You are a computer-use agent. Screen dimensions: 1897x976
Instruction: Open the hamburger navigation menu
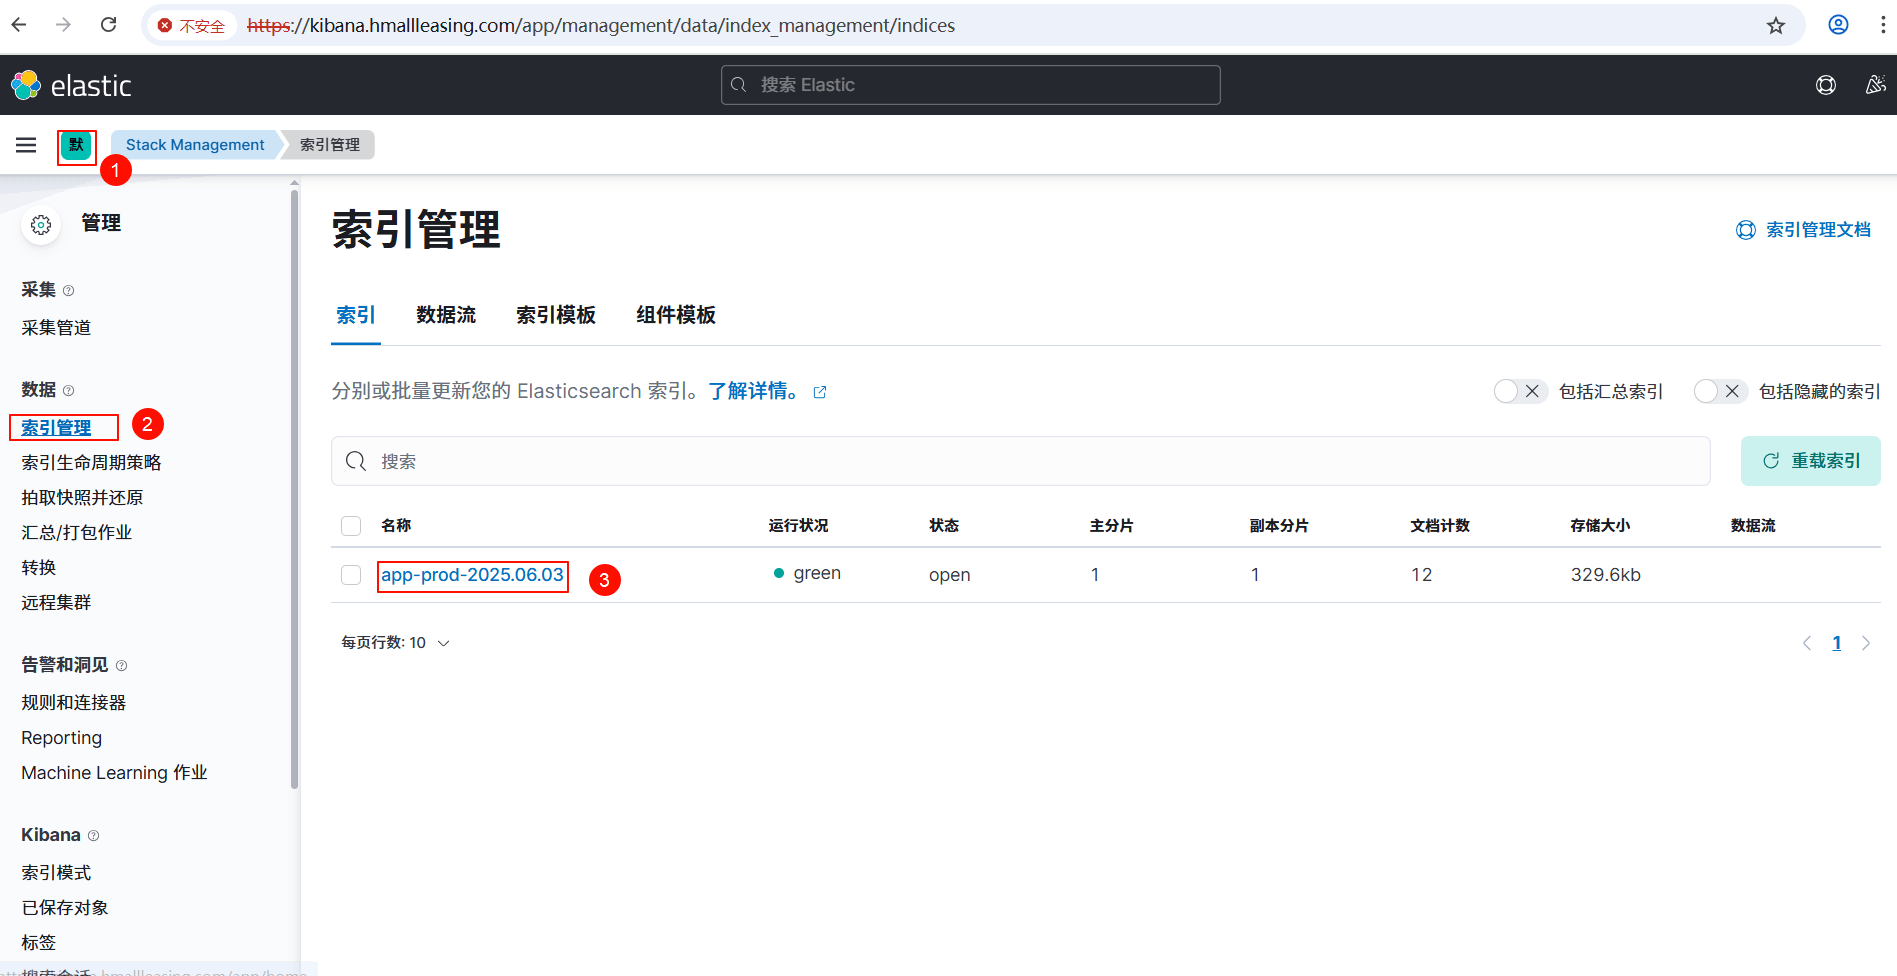pyautogui.click(x=26, y=145)
